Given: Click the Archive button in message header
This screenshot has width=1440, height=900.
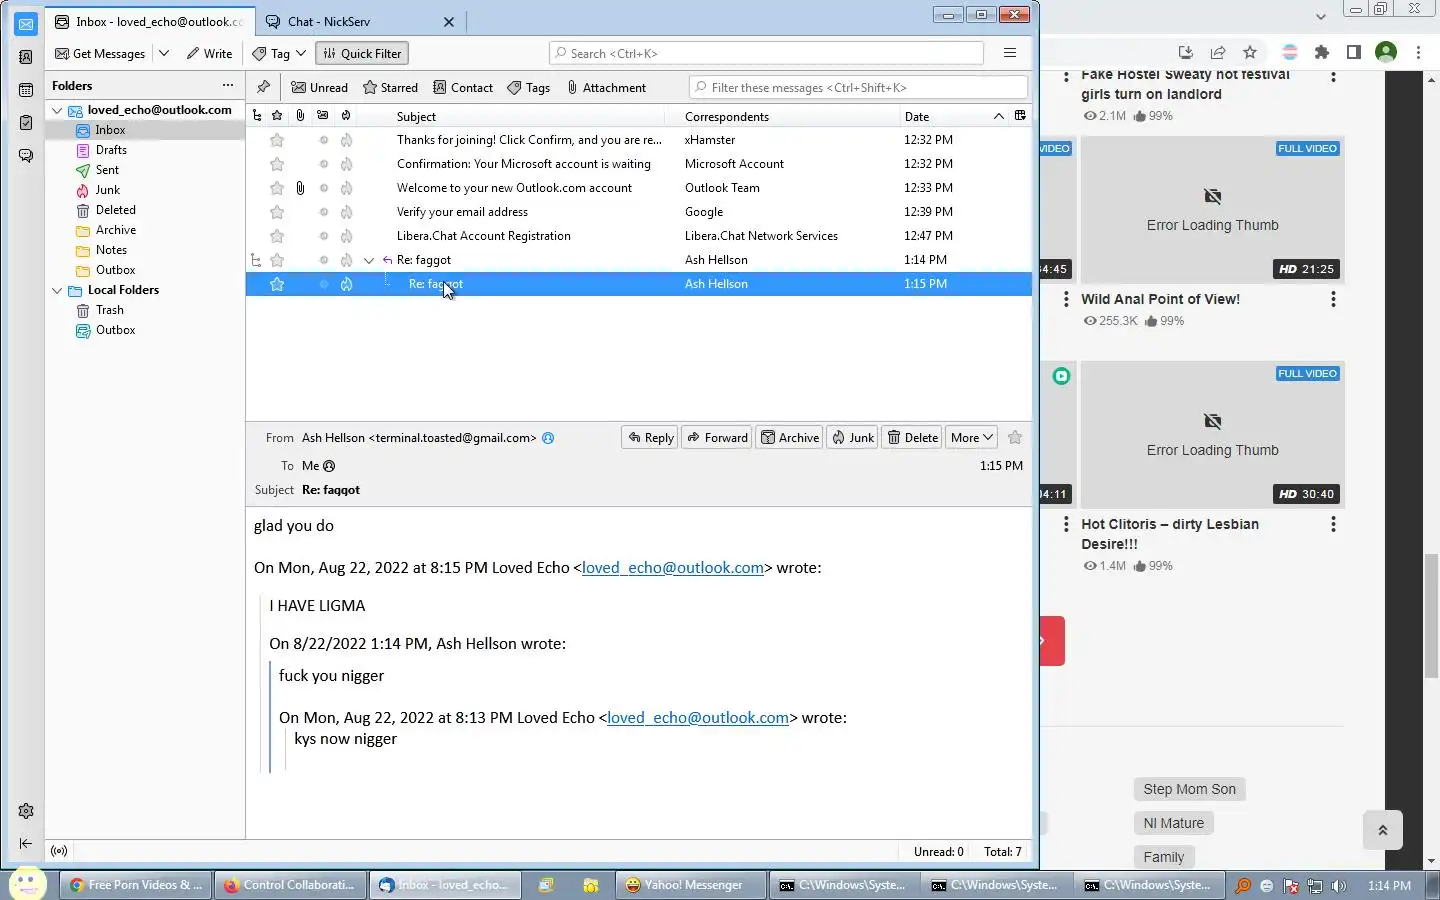Looking at the screenshot, I should pos(790,438).
